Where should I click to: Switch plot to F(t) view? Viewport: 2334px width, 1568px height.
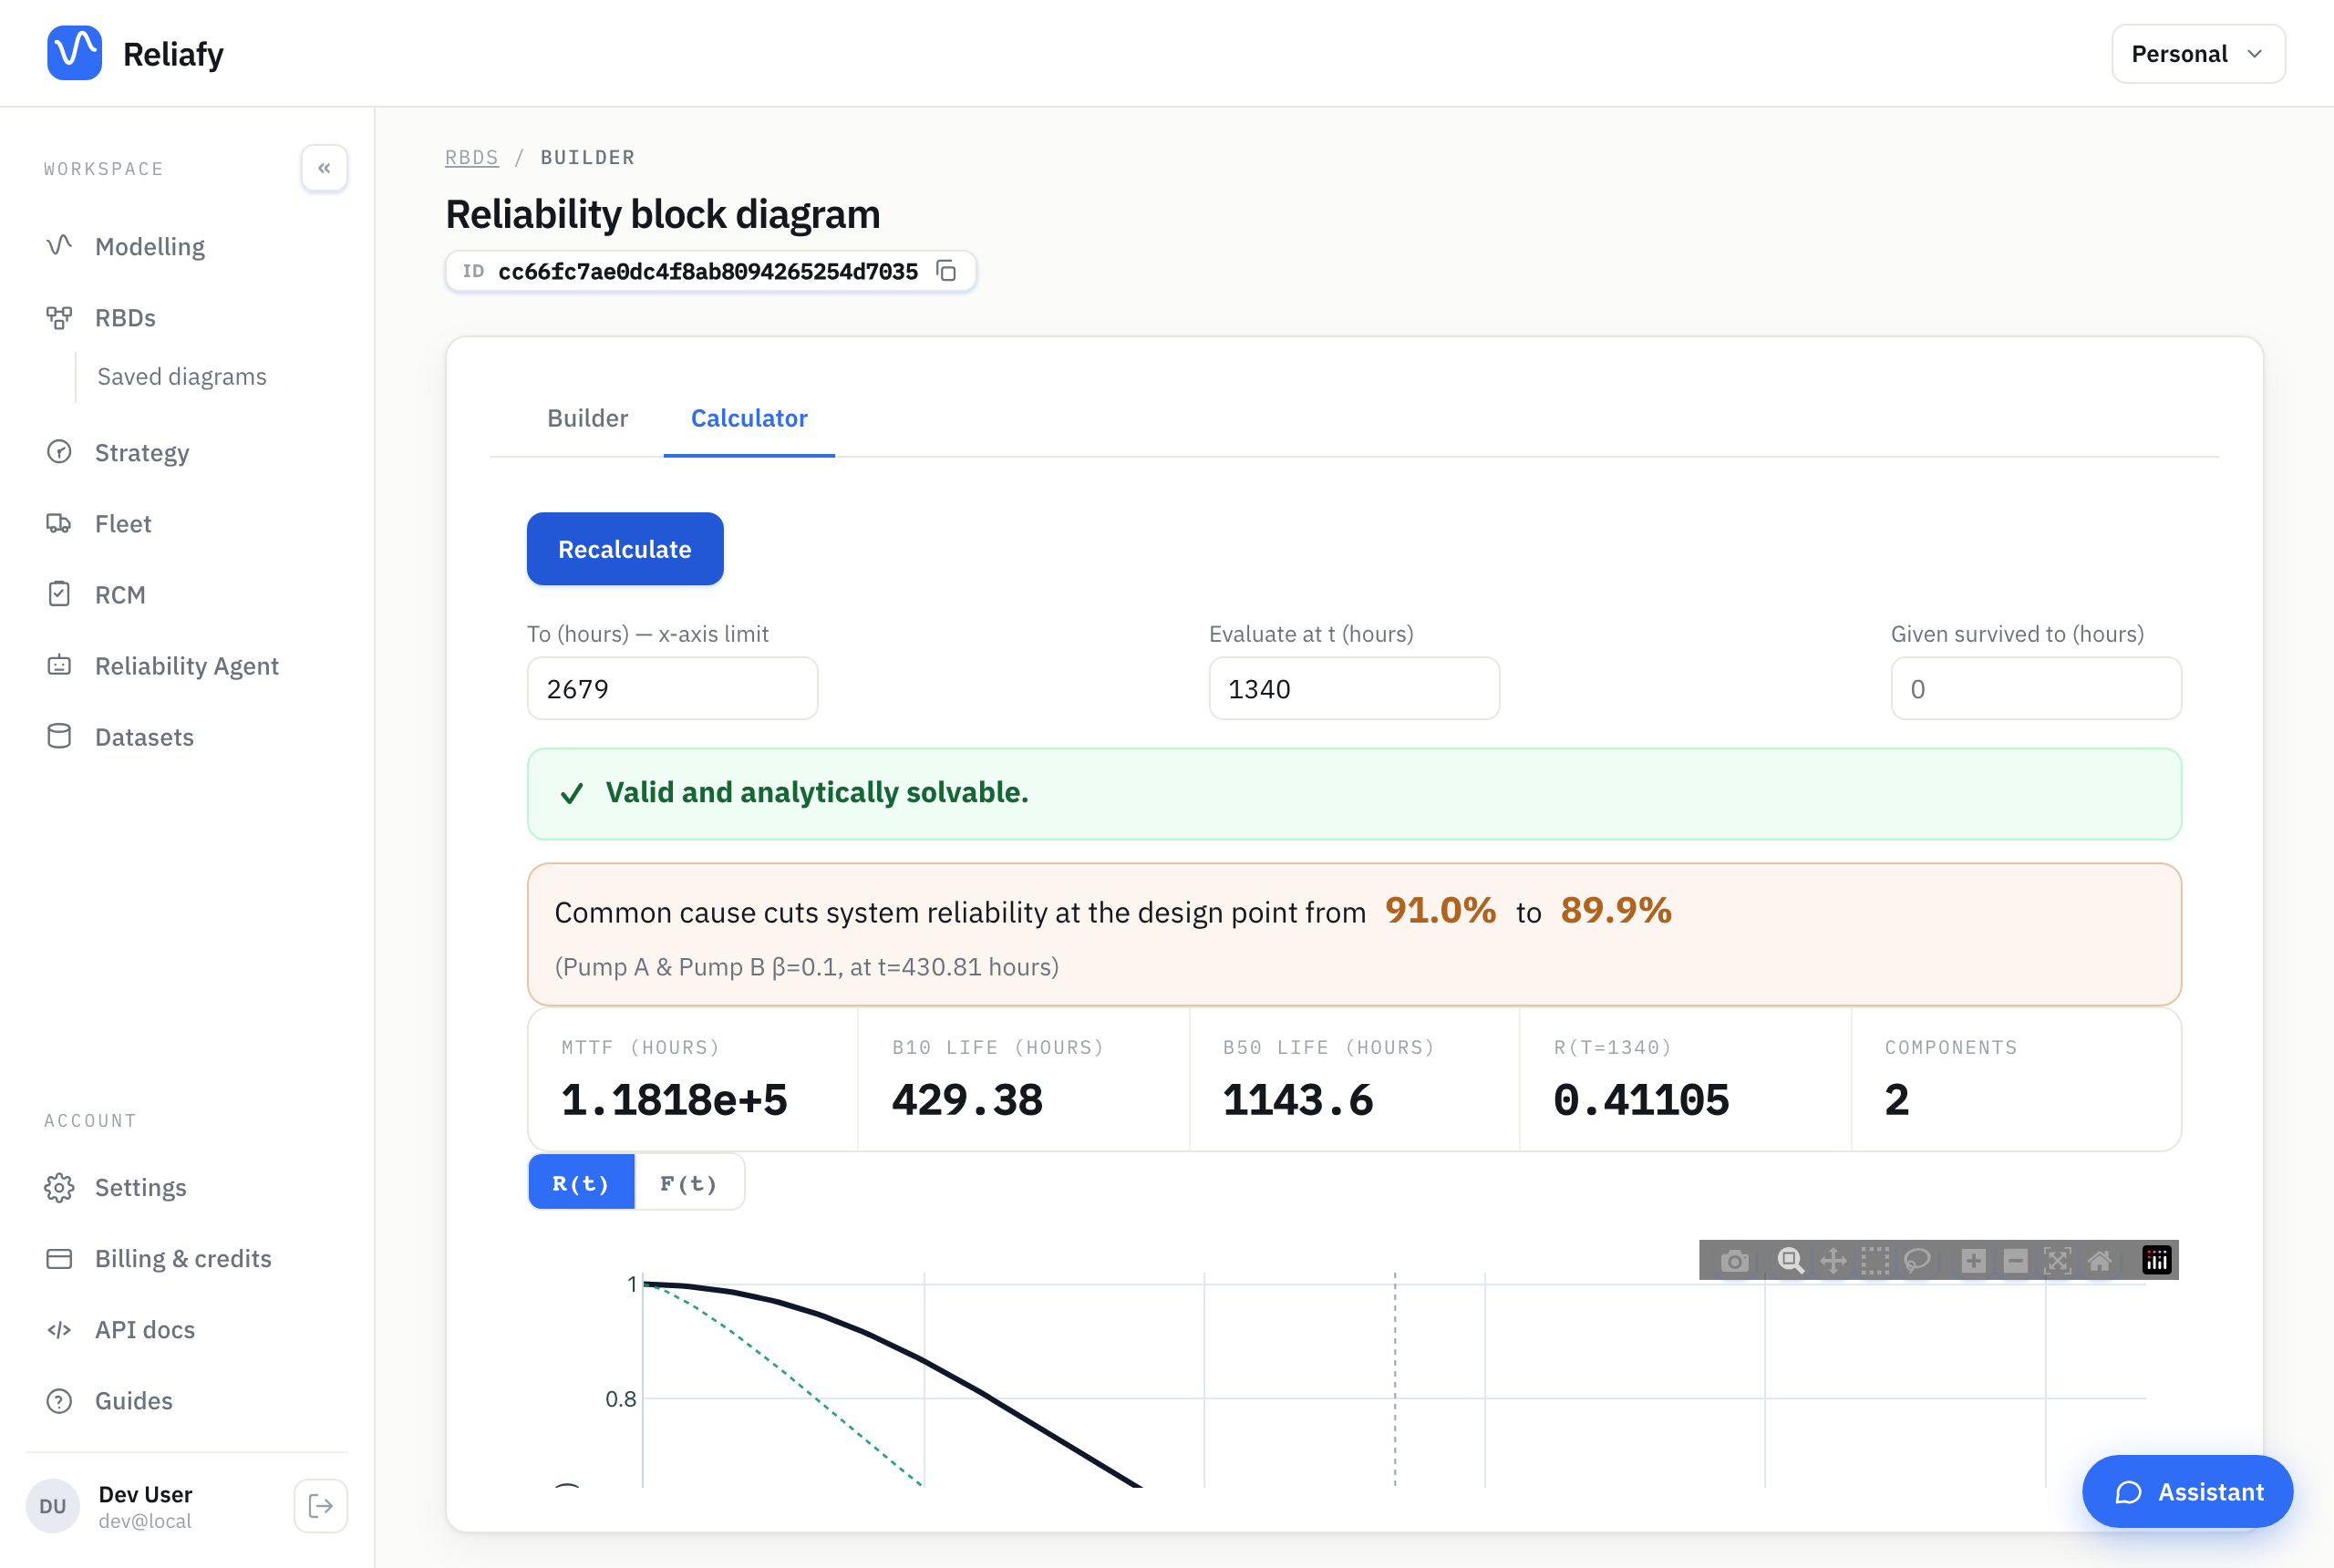(689, 1183)
